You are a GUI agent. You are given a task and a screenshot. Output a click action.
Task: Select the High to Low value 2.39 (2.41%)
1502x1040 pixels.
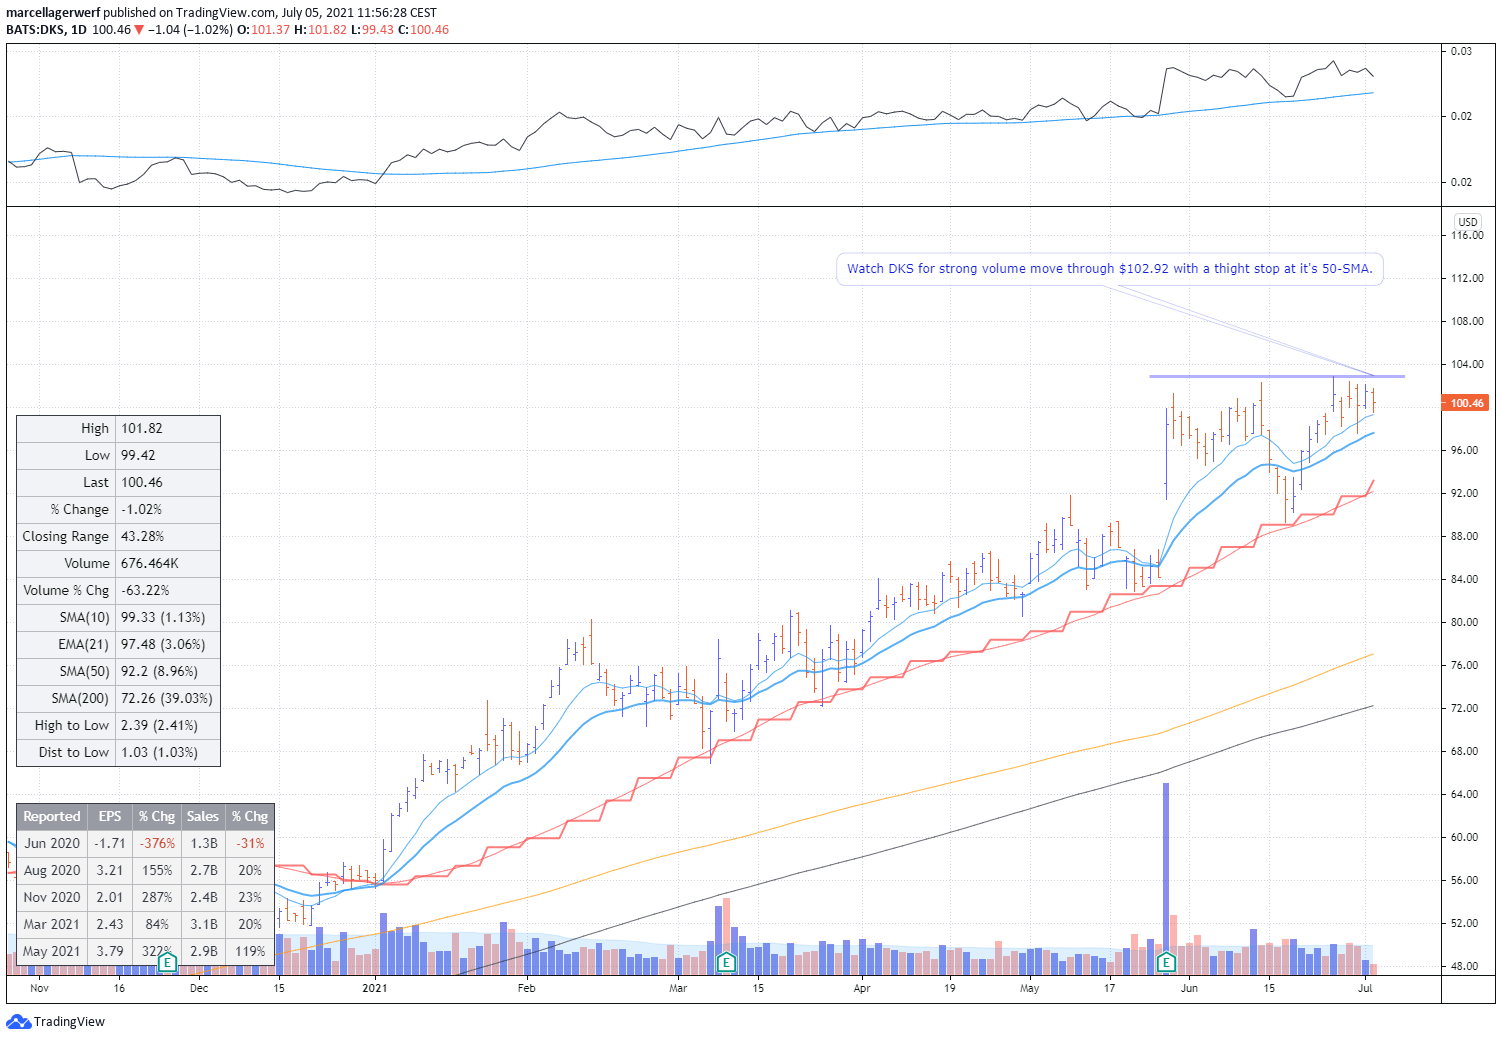(160, 725)
